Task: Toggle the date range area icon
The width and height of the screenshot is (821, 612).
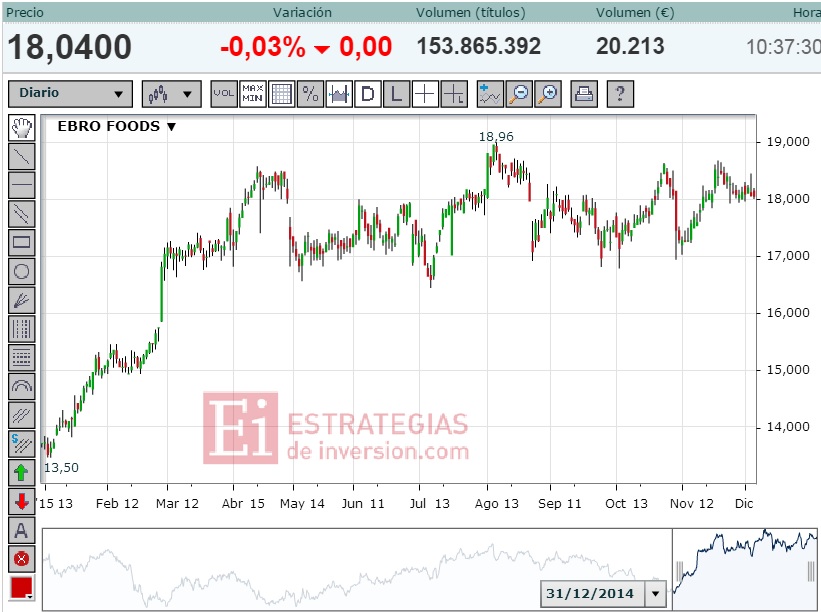Action: click(x=339, y=94)
